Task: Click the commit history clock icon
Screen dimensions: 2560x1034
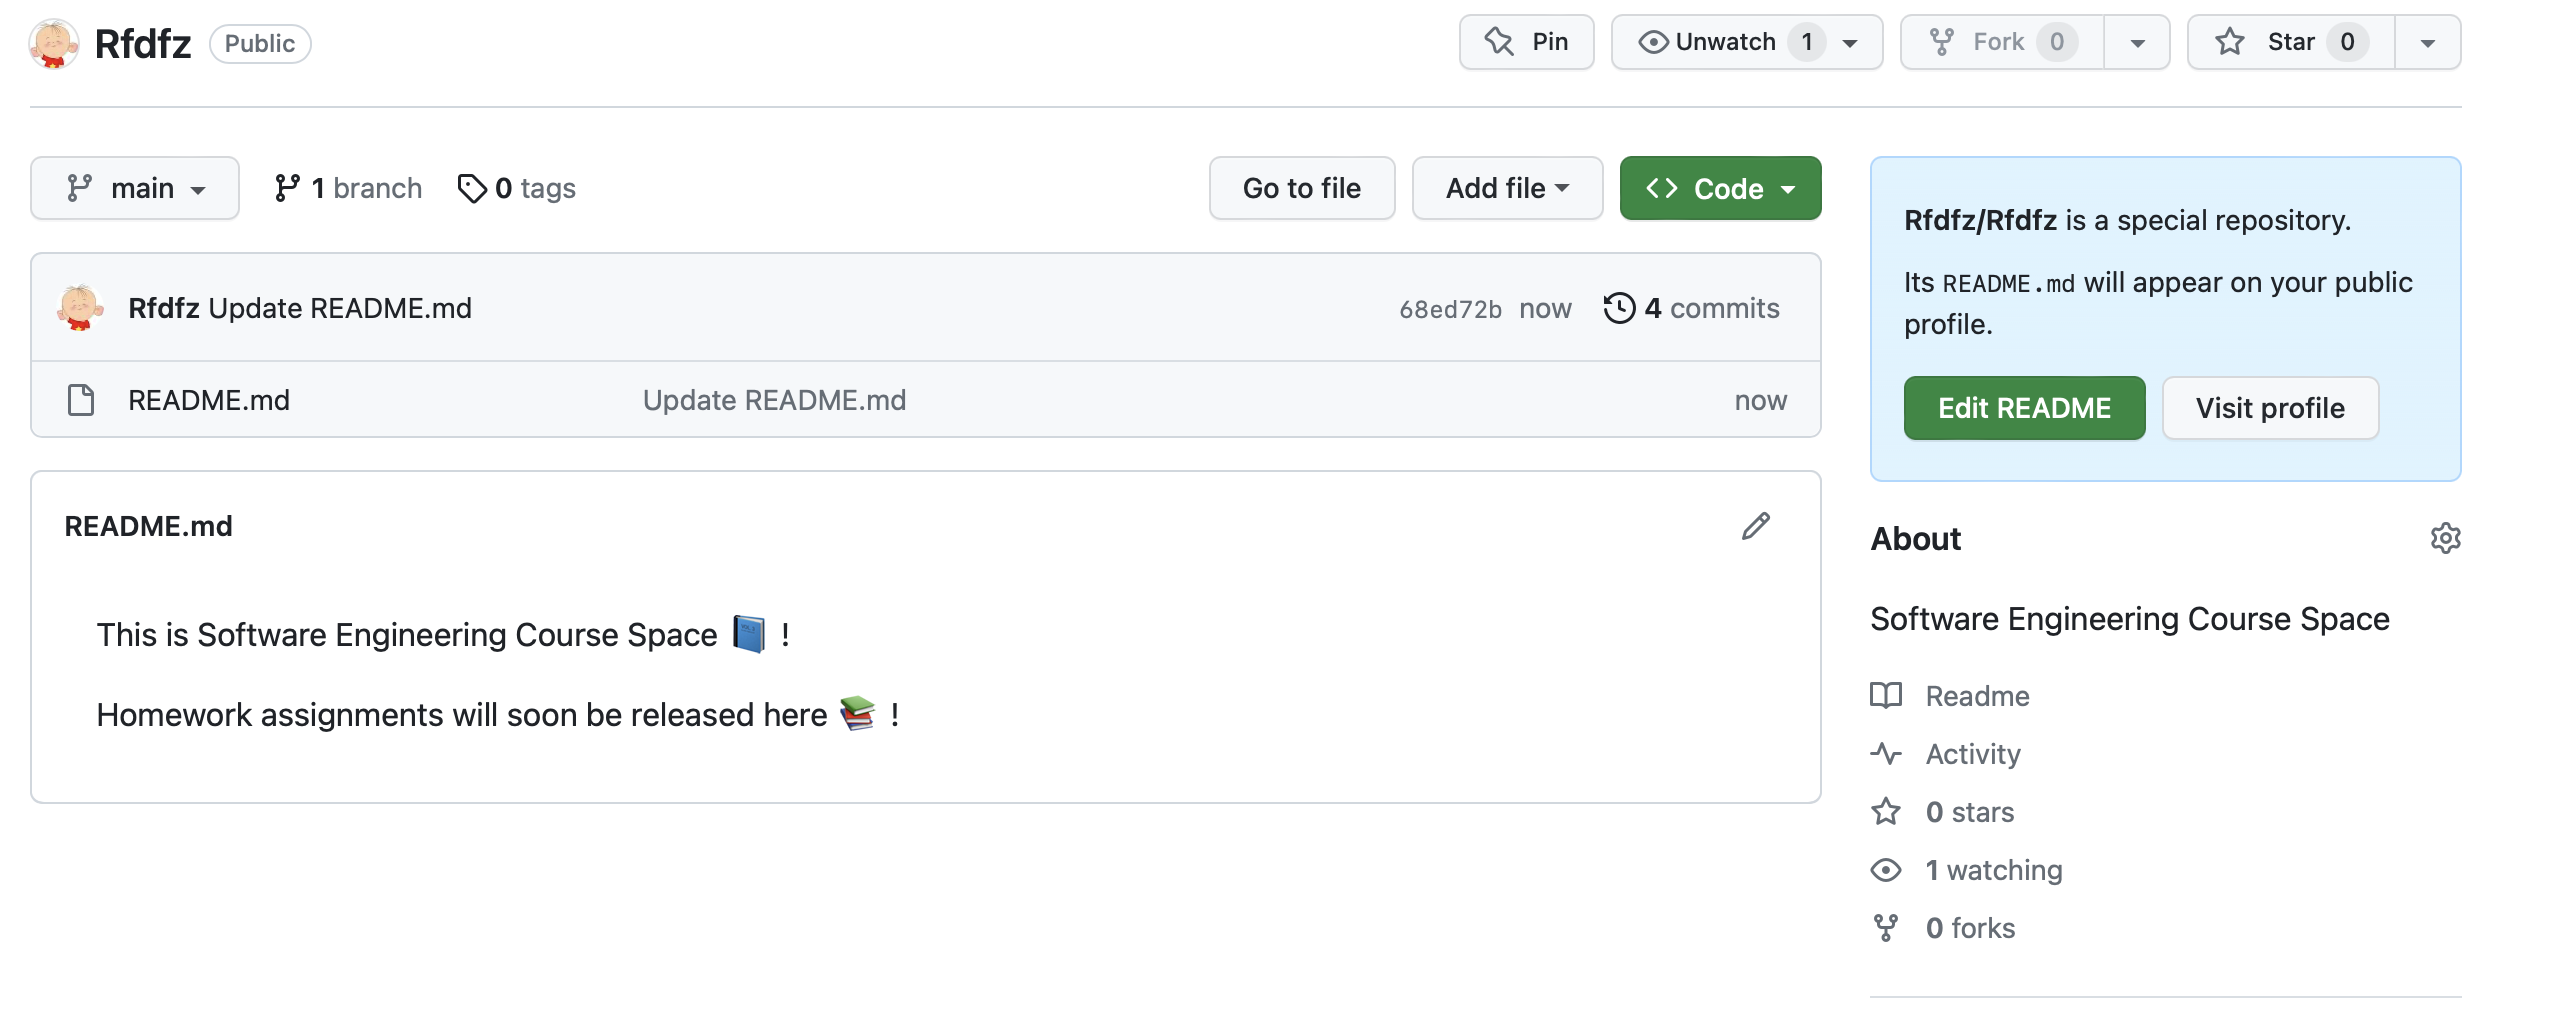Action: (1619, 308)
